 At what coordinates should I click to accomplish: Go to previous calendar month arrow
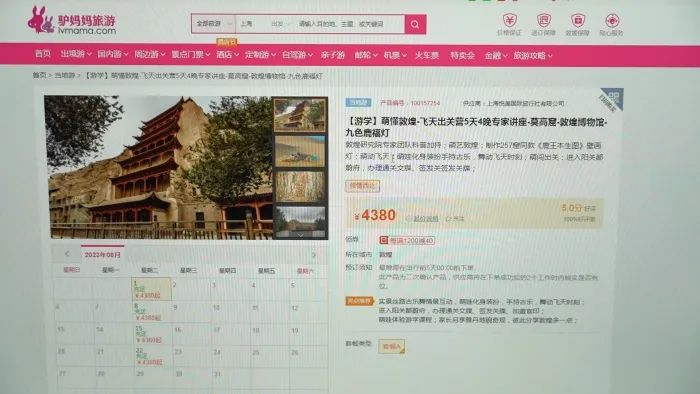coord(67,254)
